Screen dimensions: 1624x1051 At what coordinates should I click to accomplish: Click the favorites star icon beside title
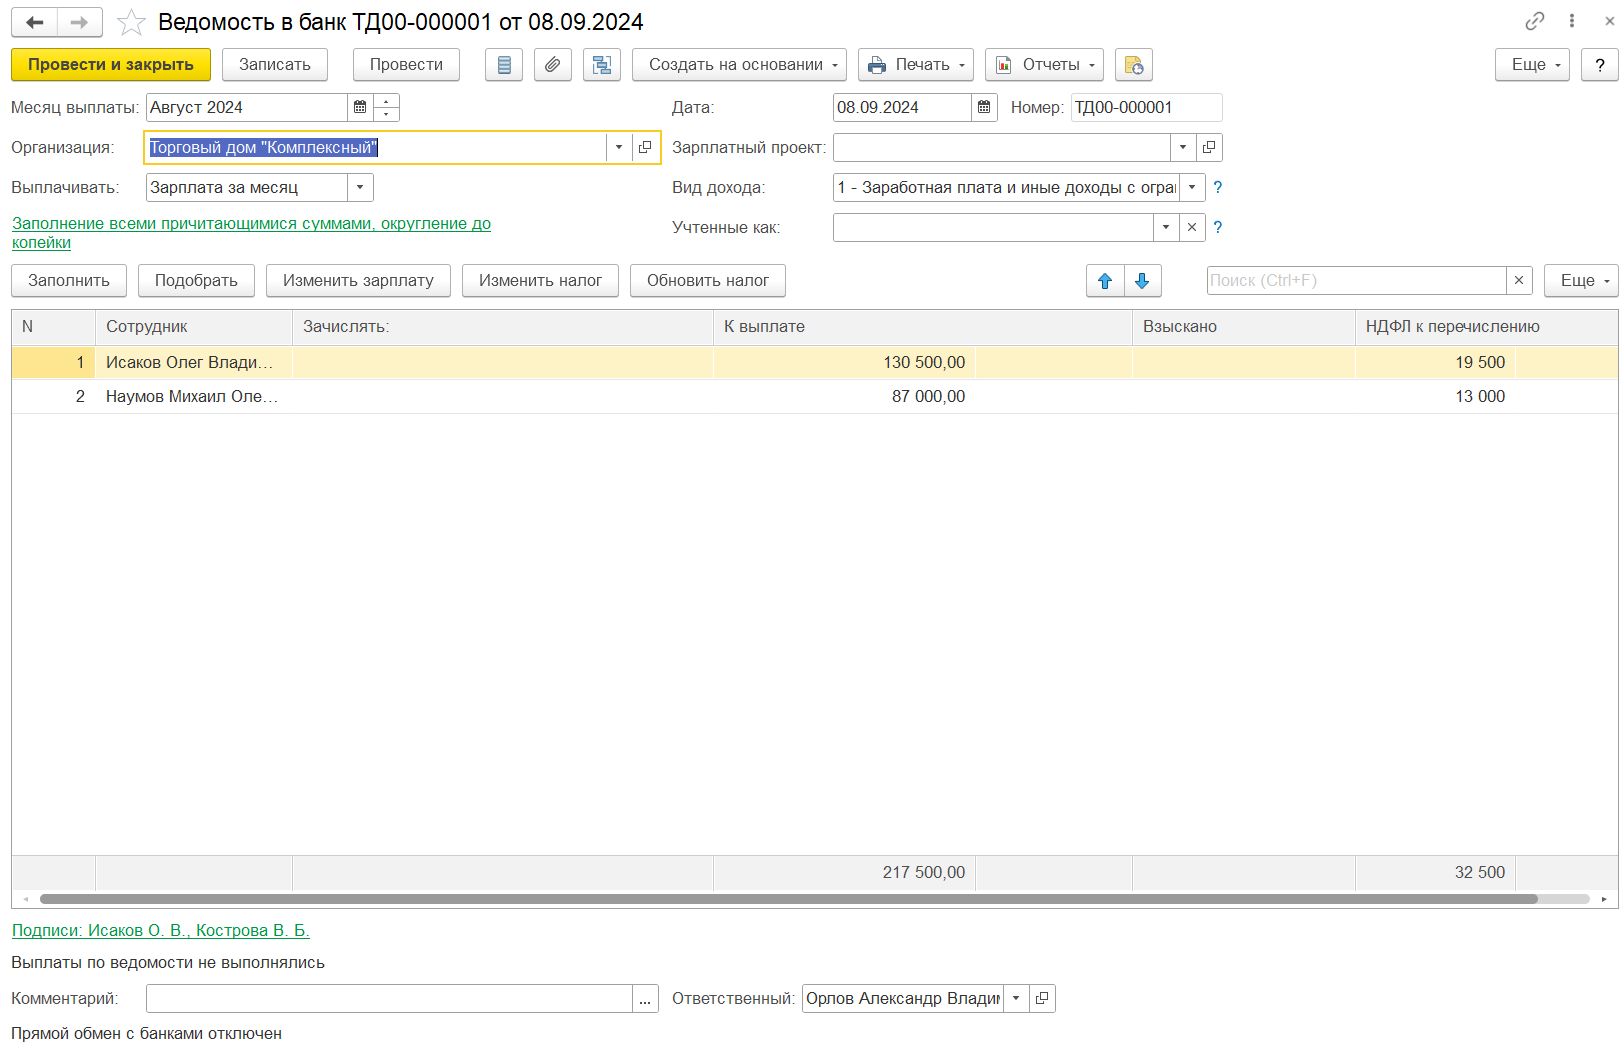pyautogui.click(x=131, y=22)
